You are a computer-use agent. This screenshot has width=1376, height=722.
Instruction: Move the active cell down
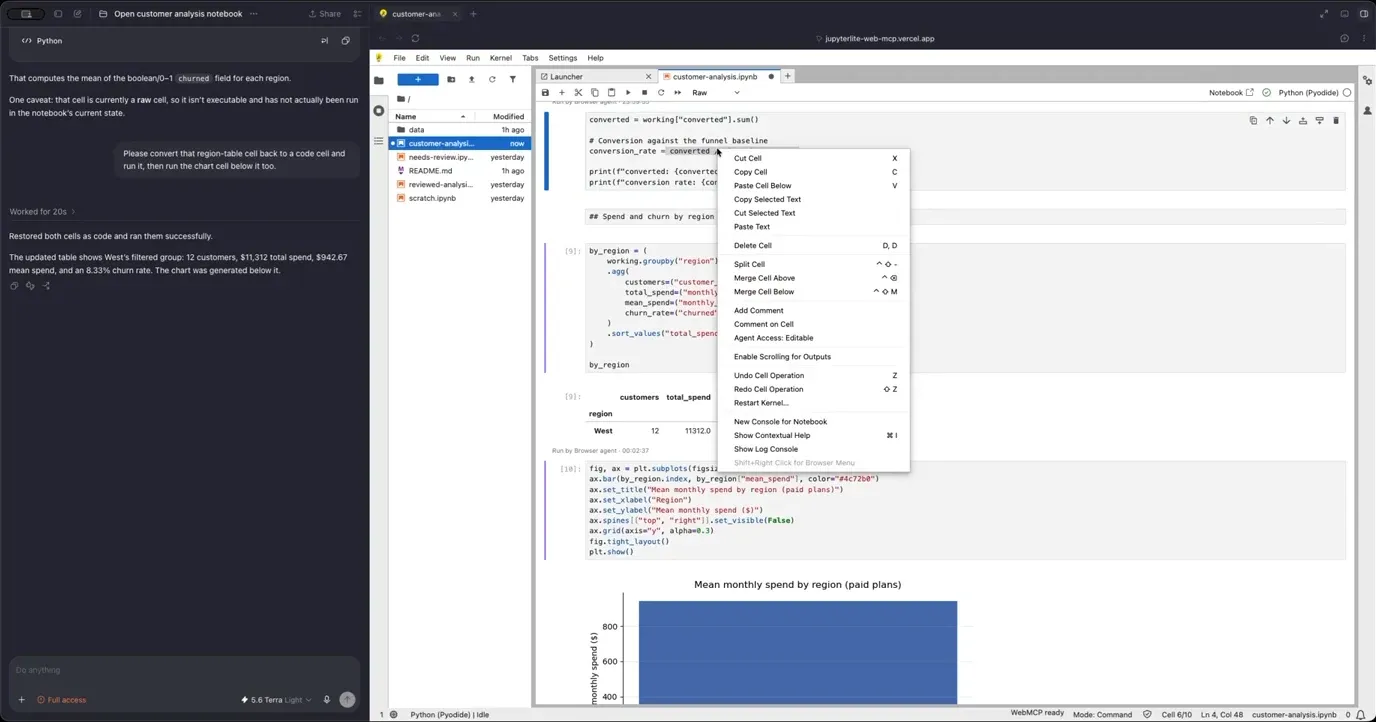(x=1286, y=121)
